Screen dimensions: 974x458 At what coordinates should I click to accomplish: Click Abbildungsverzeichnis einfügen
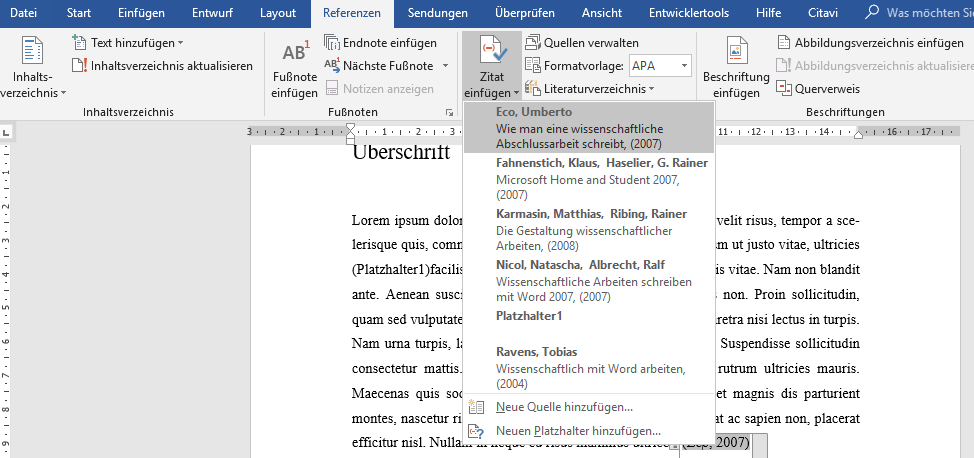(871, 43)
